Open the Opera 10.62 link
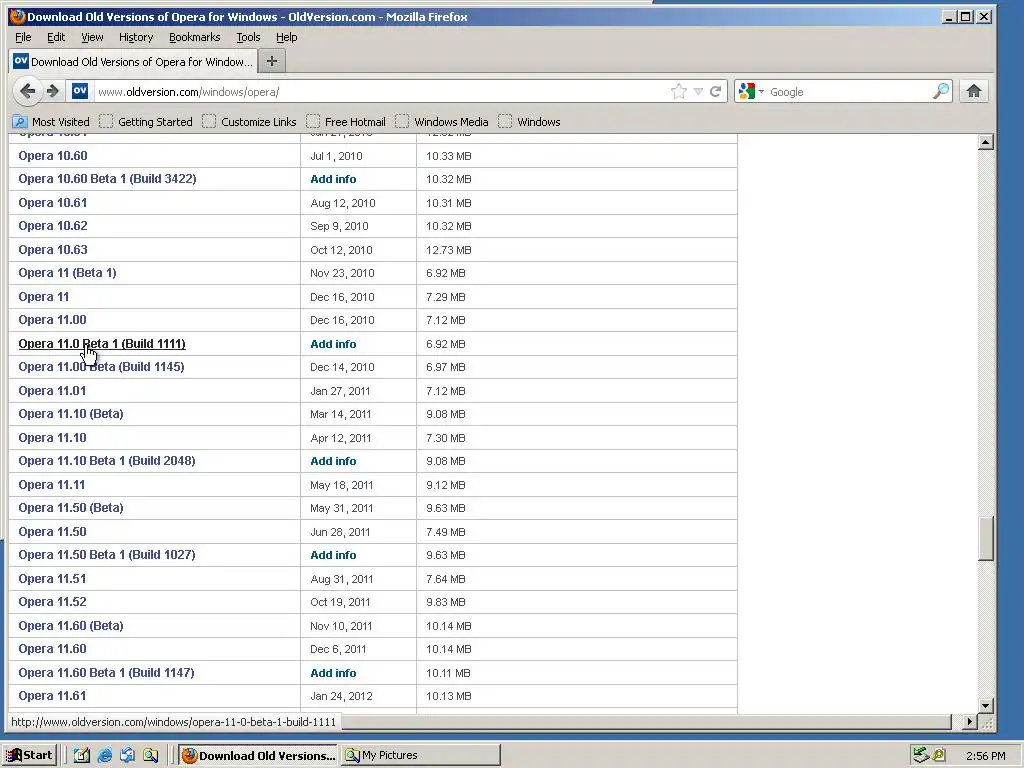The width and height of the screenshot is (1024, 768). click(53, 225)
